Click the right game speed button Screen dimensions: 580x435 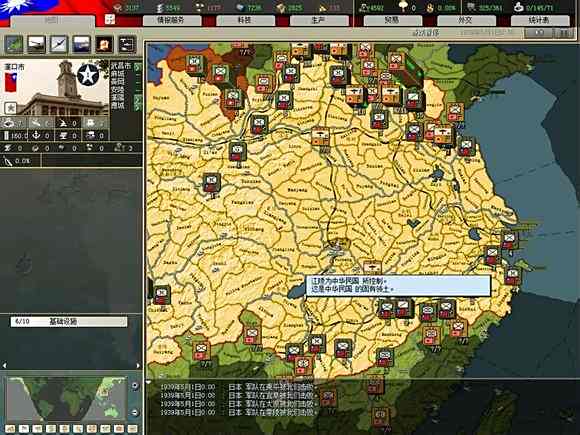pyautogui.click(x=564, y=33)
